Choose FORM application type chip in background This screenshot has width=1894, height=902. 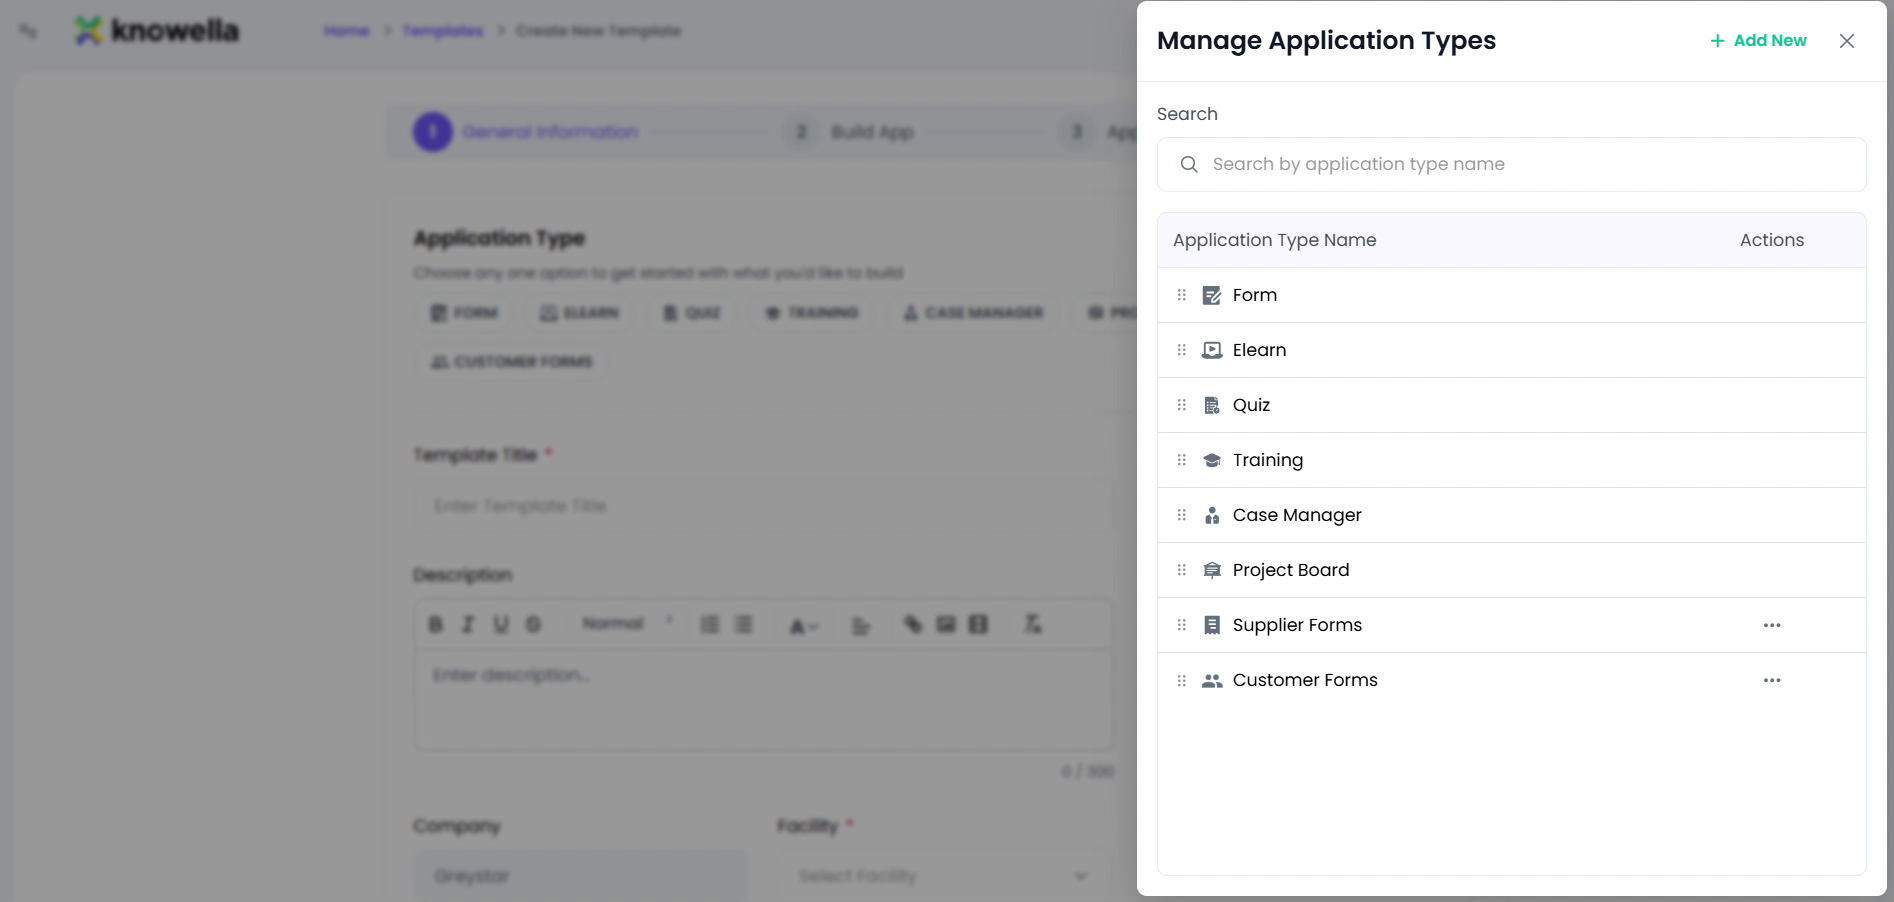coord(464,313)
